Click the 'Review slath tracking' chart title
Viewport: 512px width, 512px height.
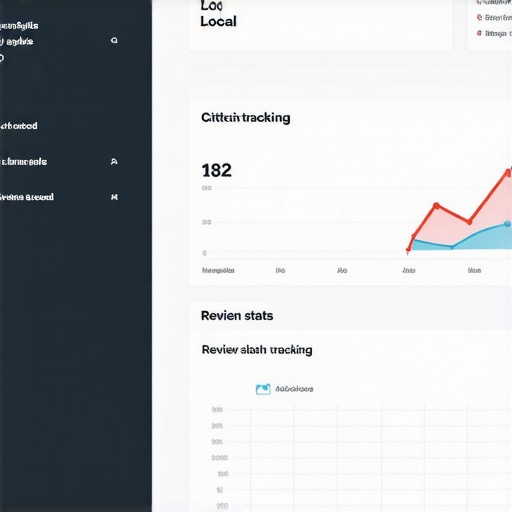257,350
